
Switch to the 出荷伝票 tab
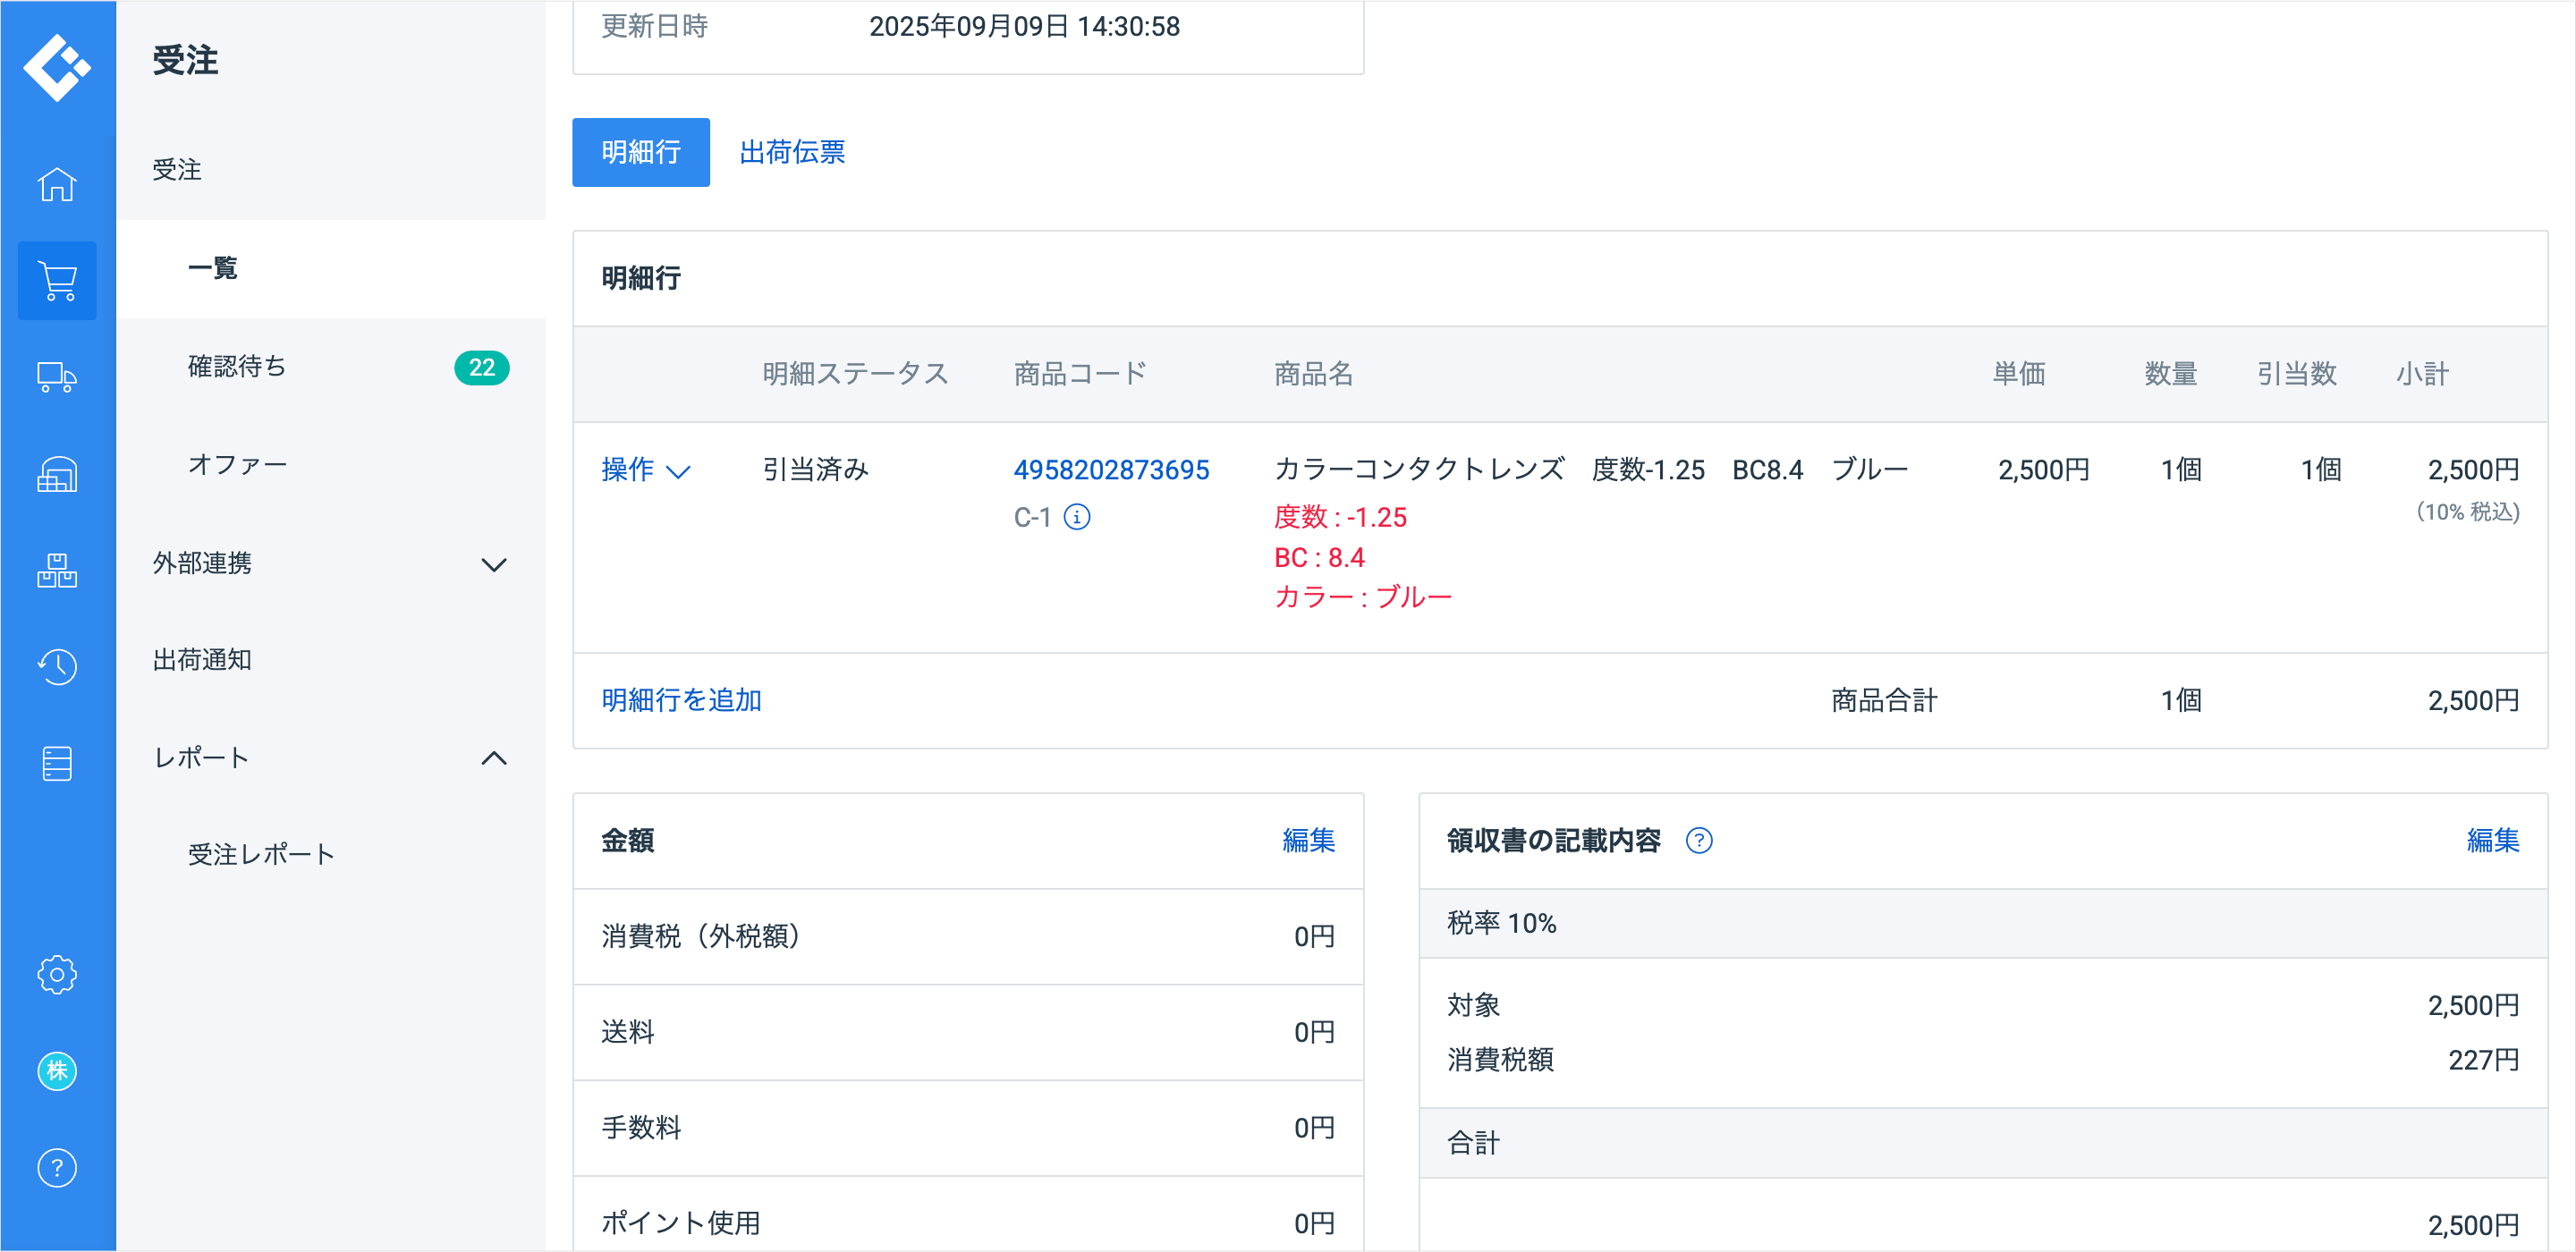click(x=792, y=152)
